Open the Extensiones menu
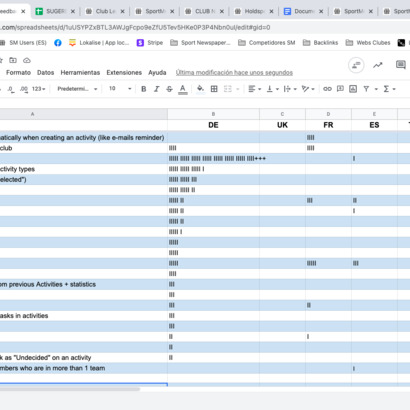Screen dimensions: 410x410 point(124,73)
